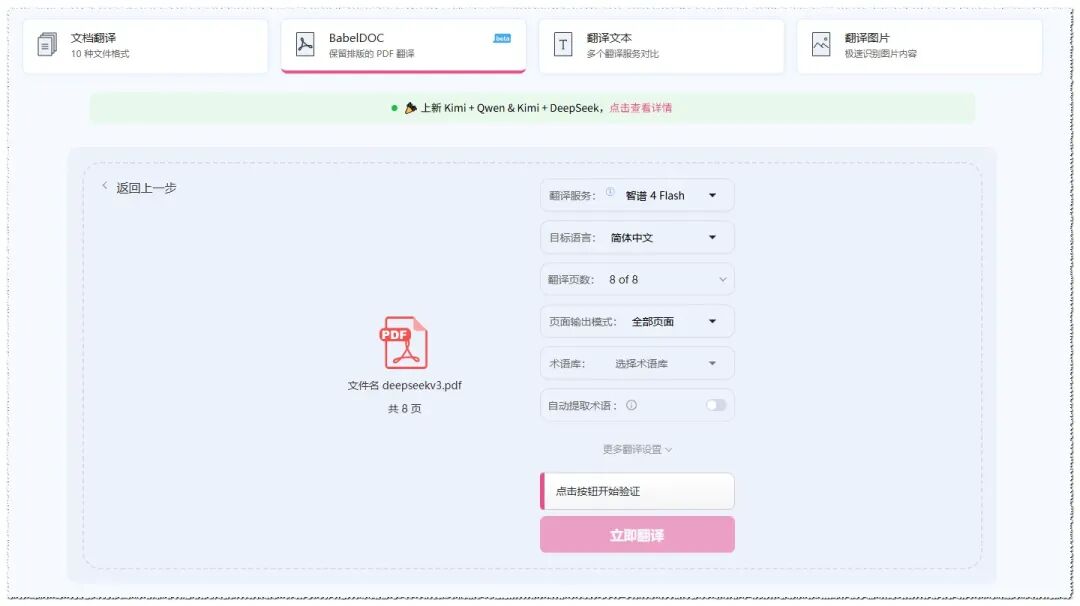This screenshot has height=606, width=1080.
Task: Click the beta badge on BabelDOC tab
Action: coord(502,39)
